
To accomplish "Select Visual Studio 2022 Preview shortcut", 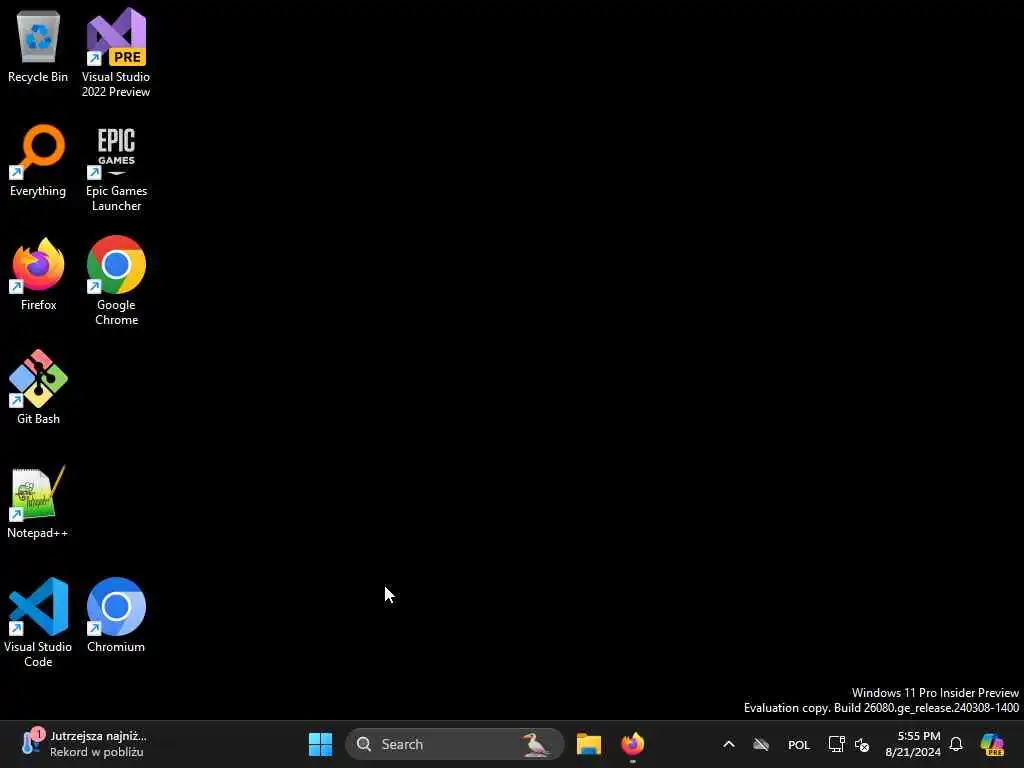I will tap(116, 52).
